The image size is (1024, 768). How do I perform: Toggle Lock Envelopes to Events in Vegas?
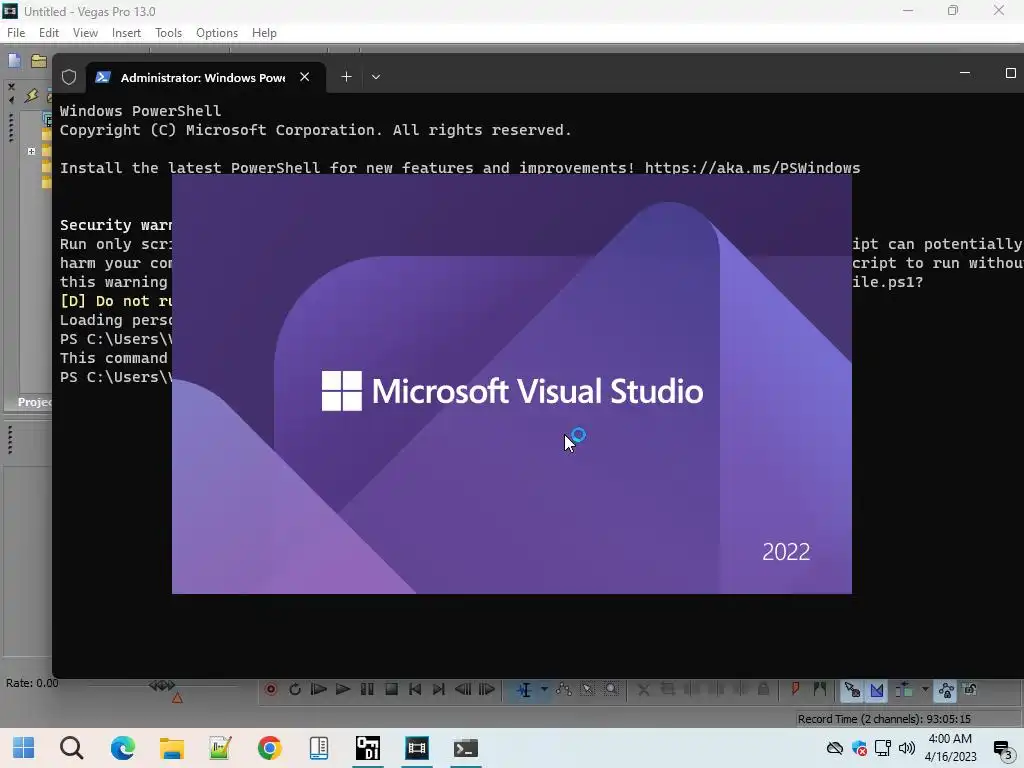[946, 690]
